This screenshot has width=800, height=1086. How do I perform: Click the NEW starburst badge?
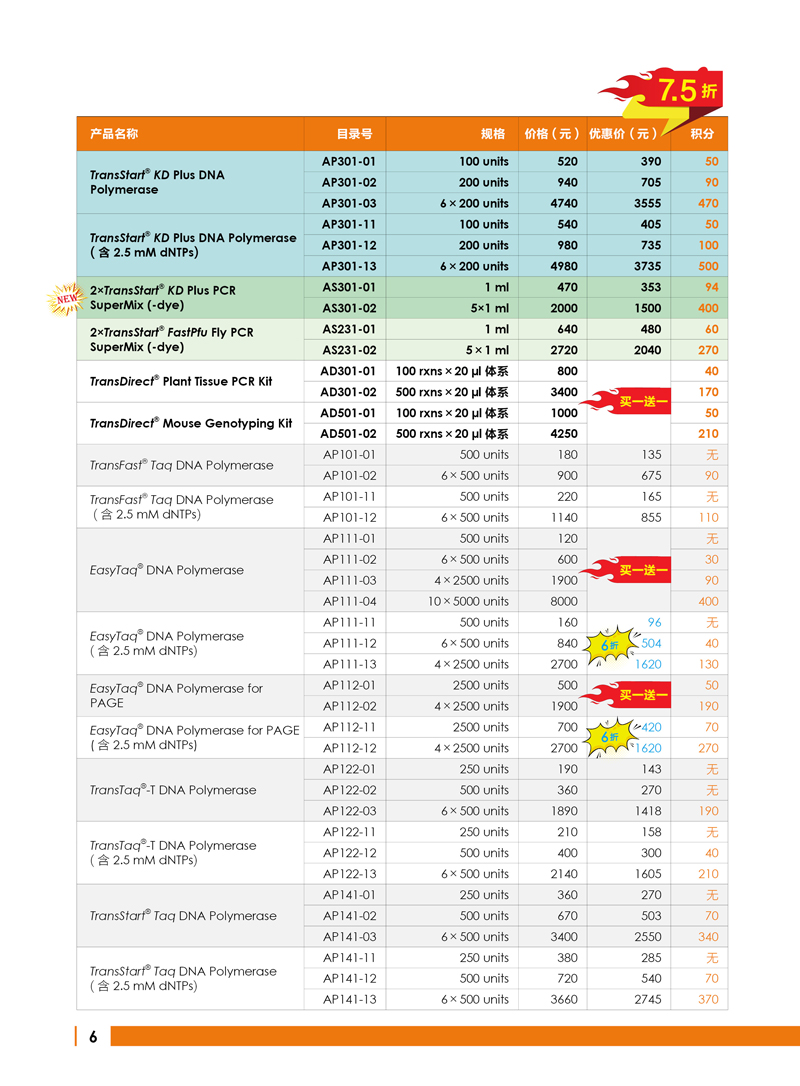pyautogui.click(x=67, y=298)
